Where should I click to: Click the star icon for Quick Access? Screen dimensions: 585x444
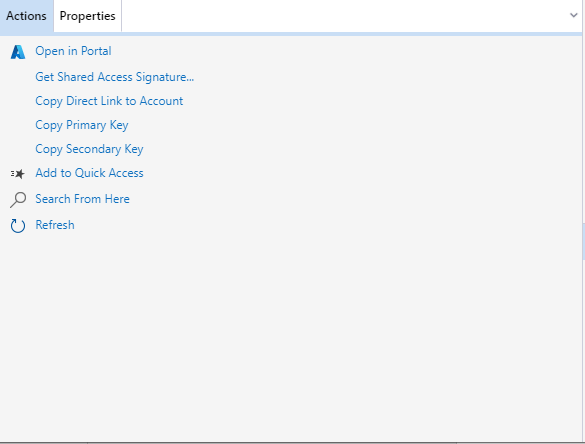coord(18,173)
